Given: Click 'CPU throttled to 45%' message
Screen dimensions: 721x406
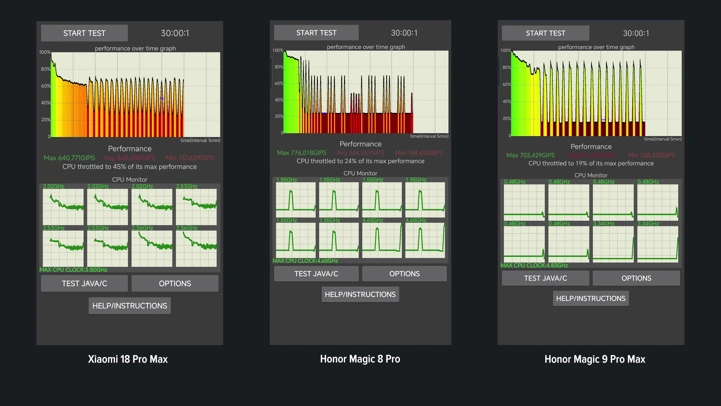Looking at the screenshot, I should coord(130,166).
